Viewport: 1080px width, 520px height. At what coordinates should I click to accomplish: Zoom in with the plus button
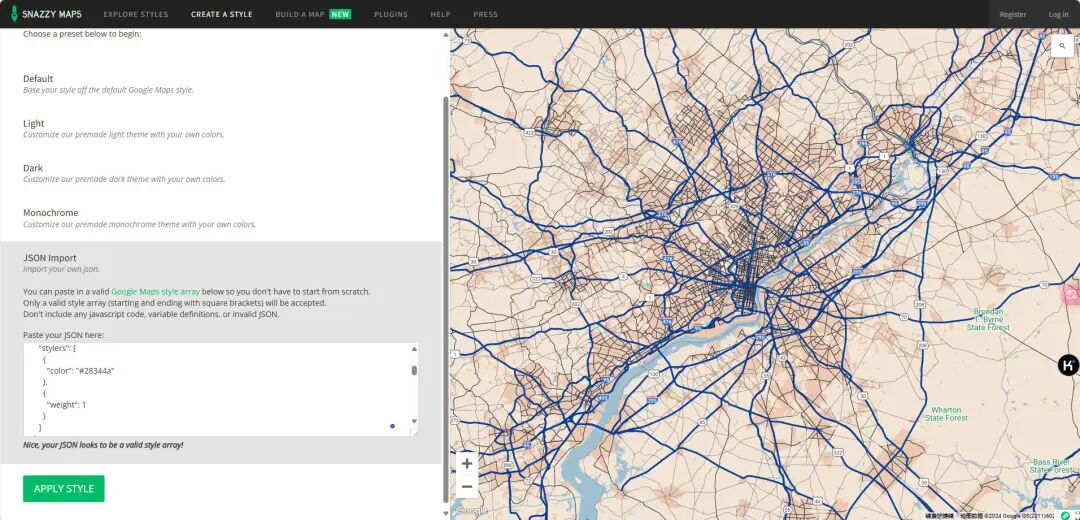pyautogui.click(x=467, y=464)
